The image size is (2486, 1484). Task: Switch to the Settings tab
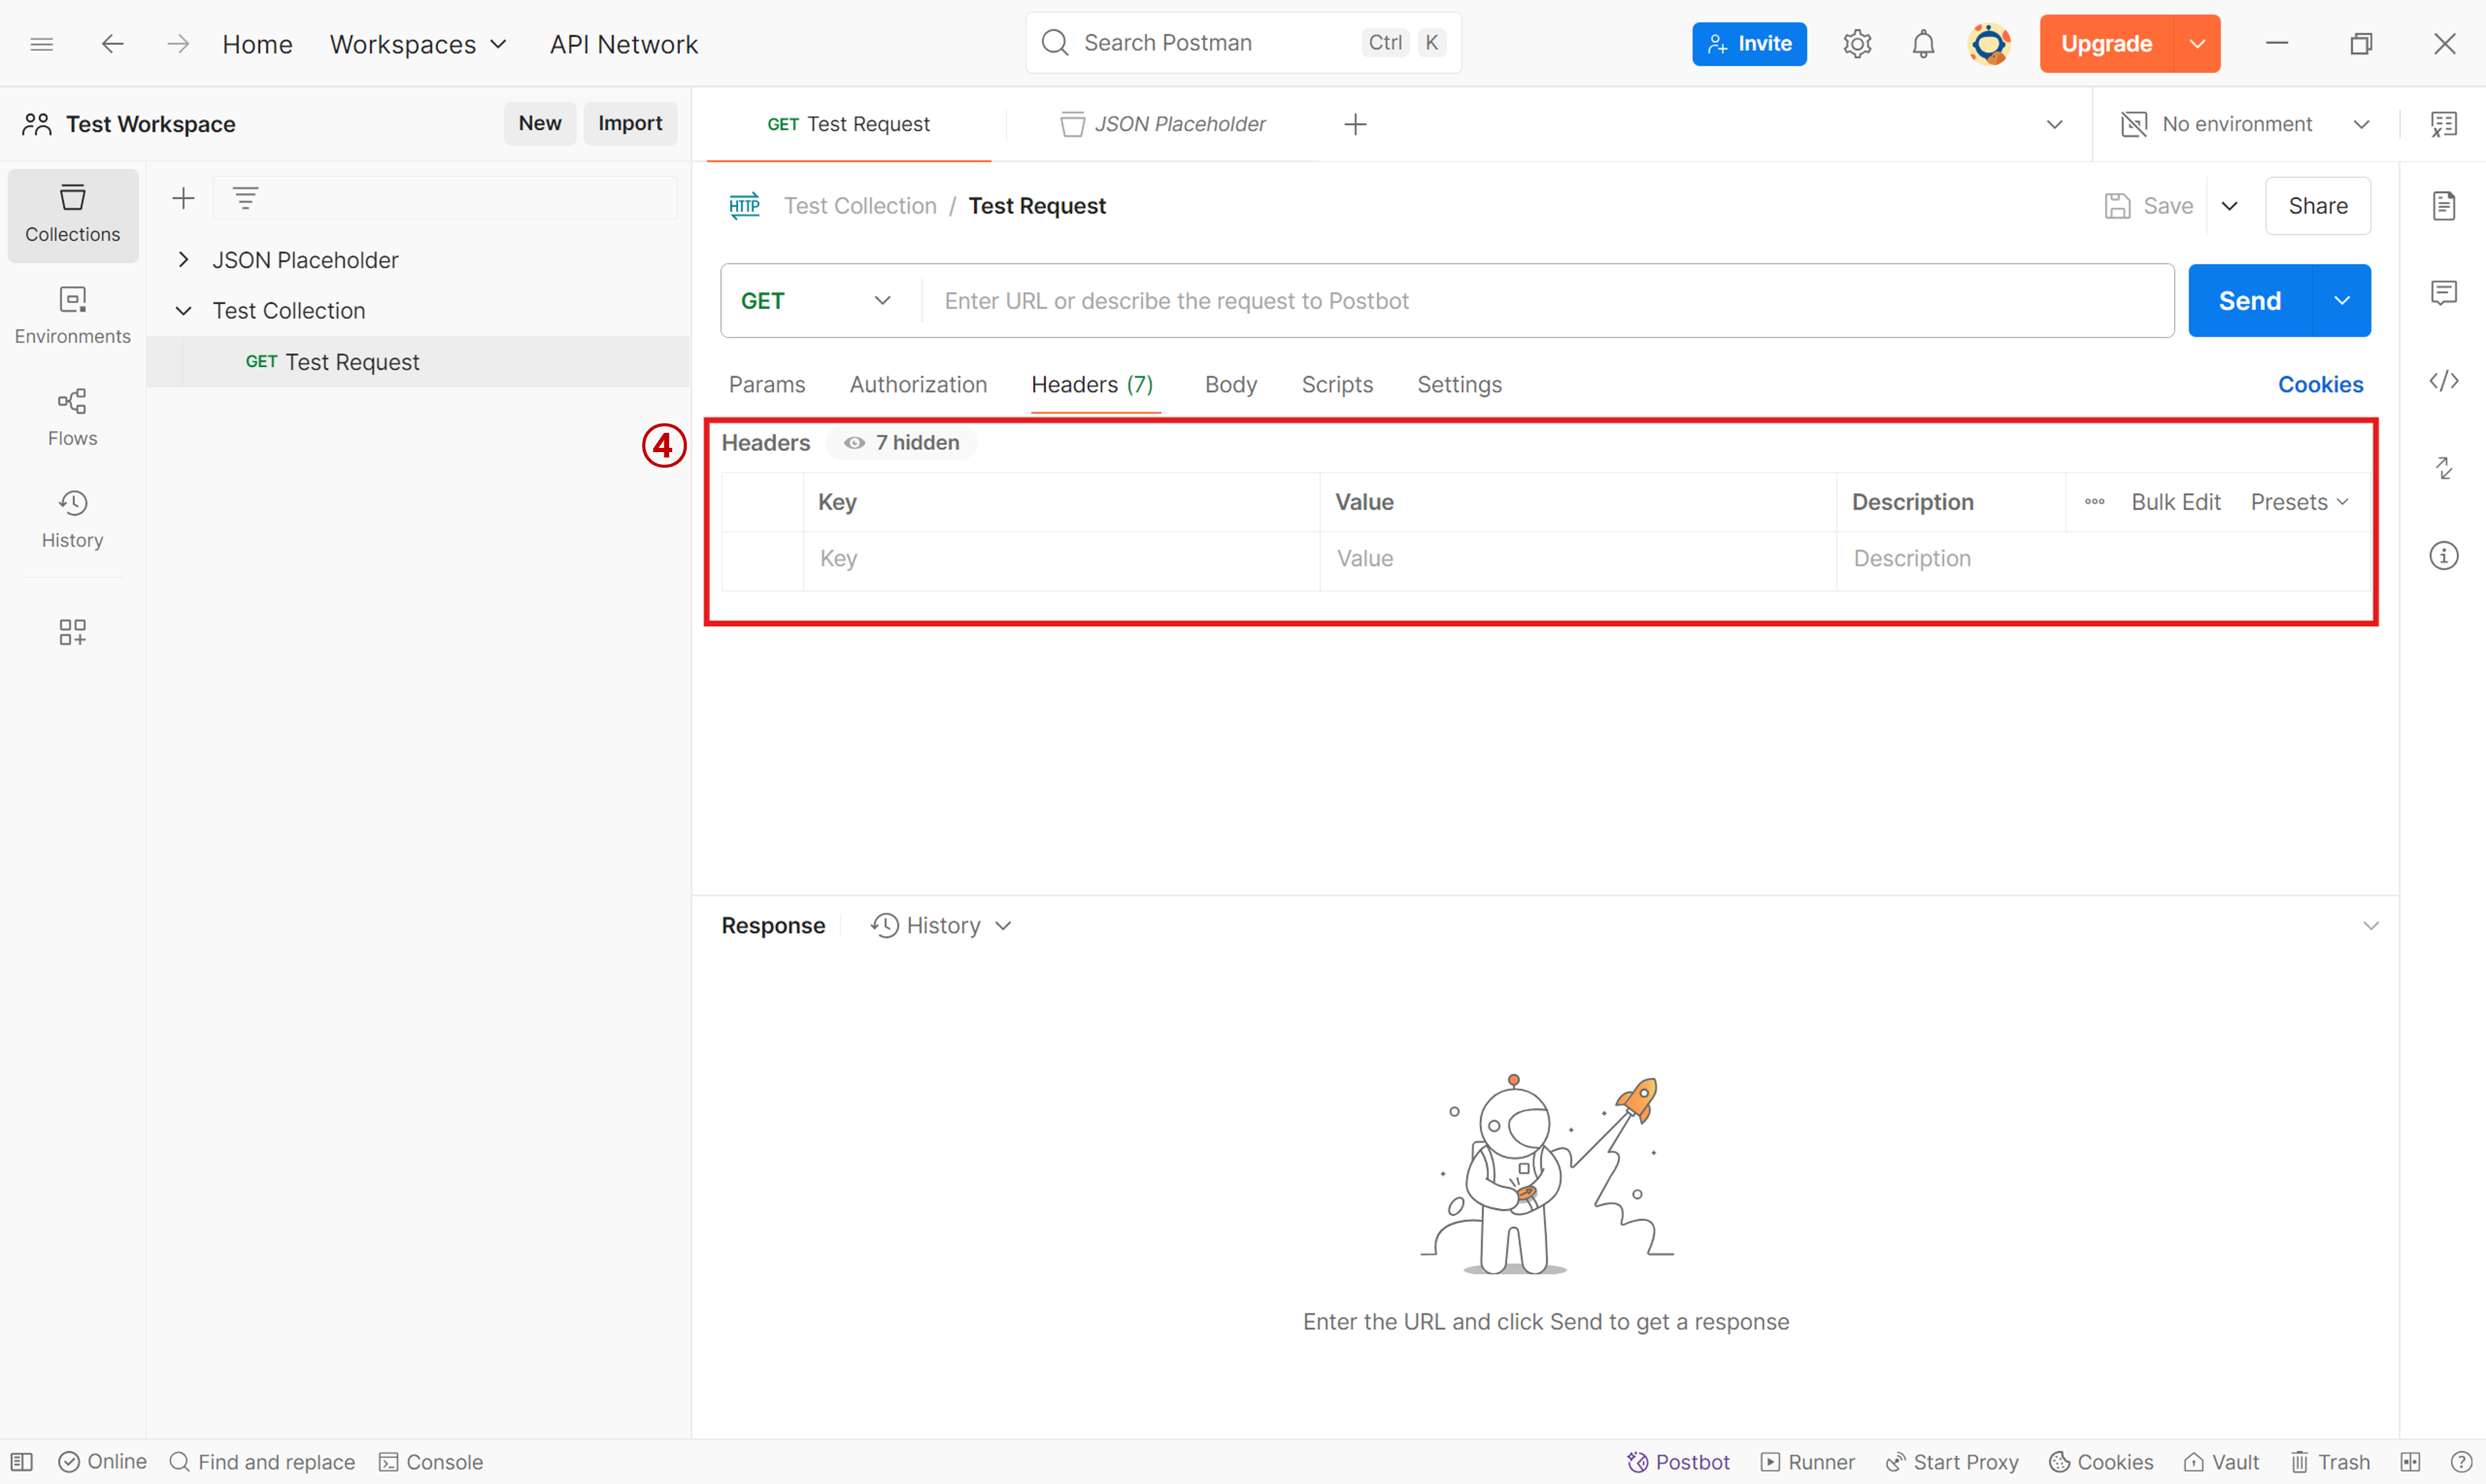(1459, 385)
